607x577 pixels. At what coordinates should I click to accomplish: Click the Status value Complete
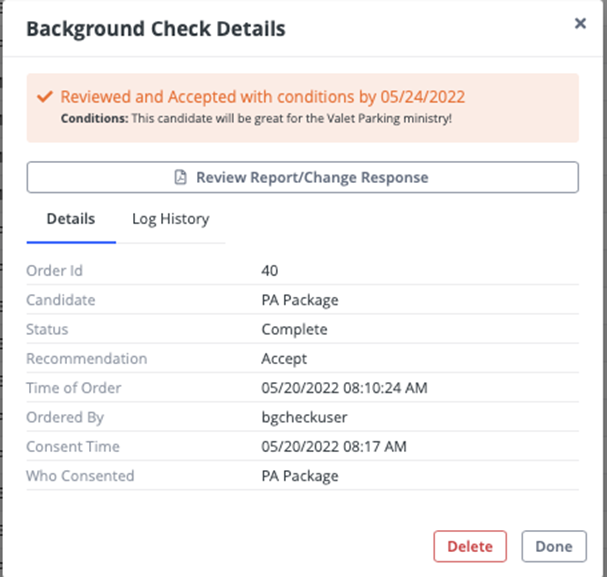[x=294, y=329]
